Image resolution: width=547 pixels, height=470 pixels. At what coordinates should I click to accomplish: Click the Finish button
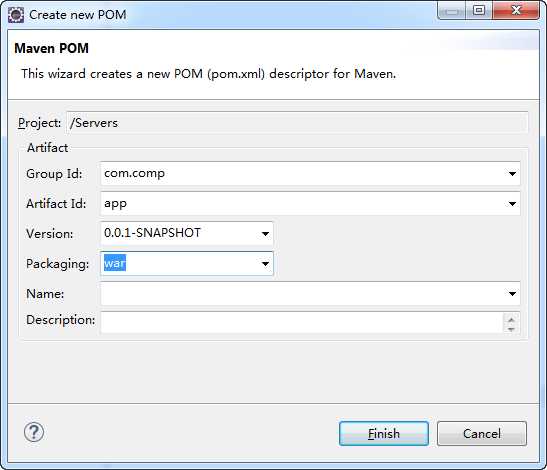[384, 434]
